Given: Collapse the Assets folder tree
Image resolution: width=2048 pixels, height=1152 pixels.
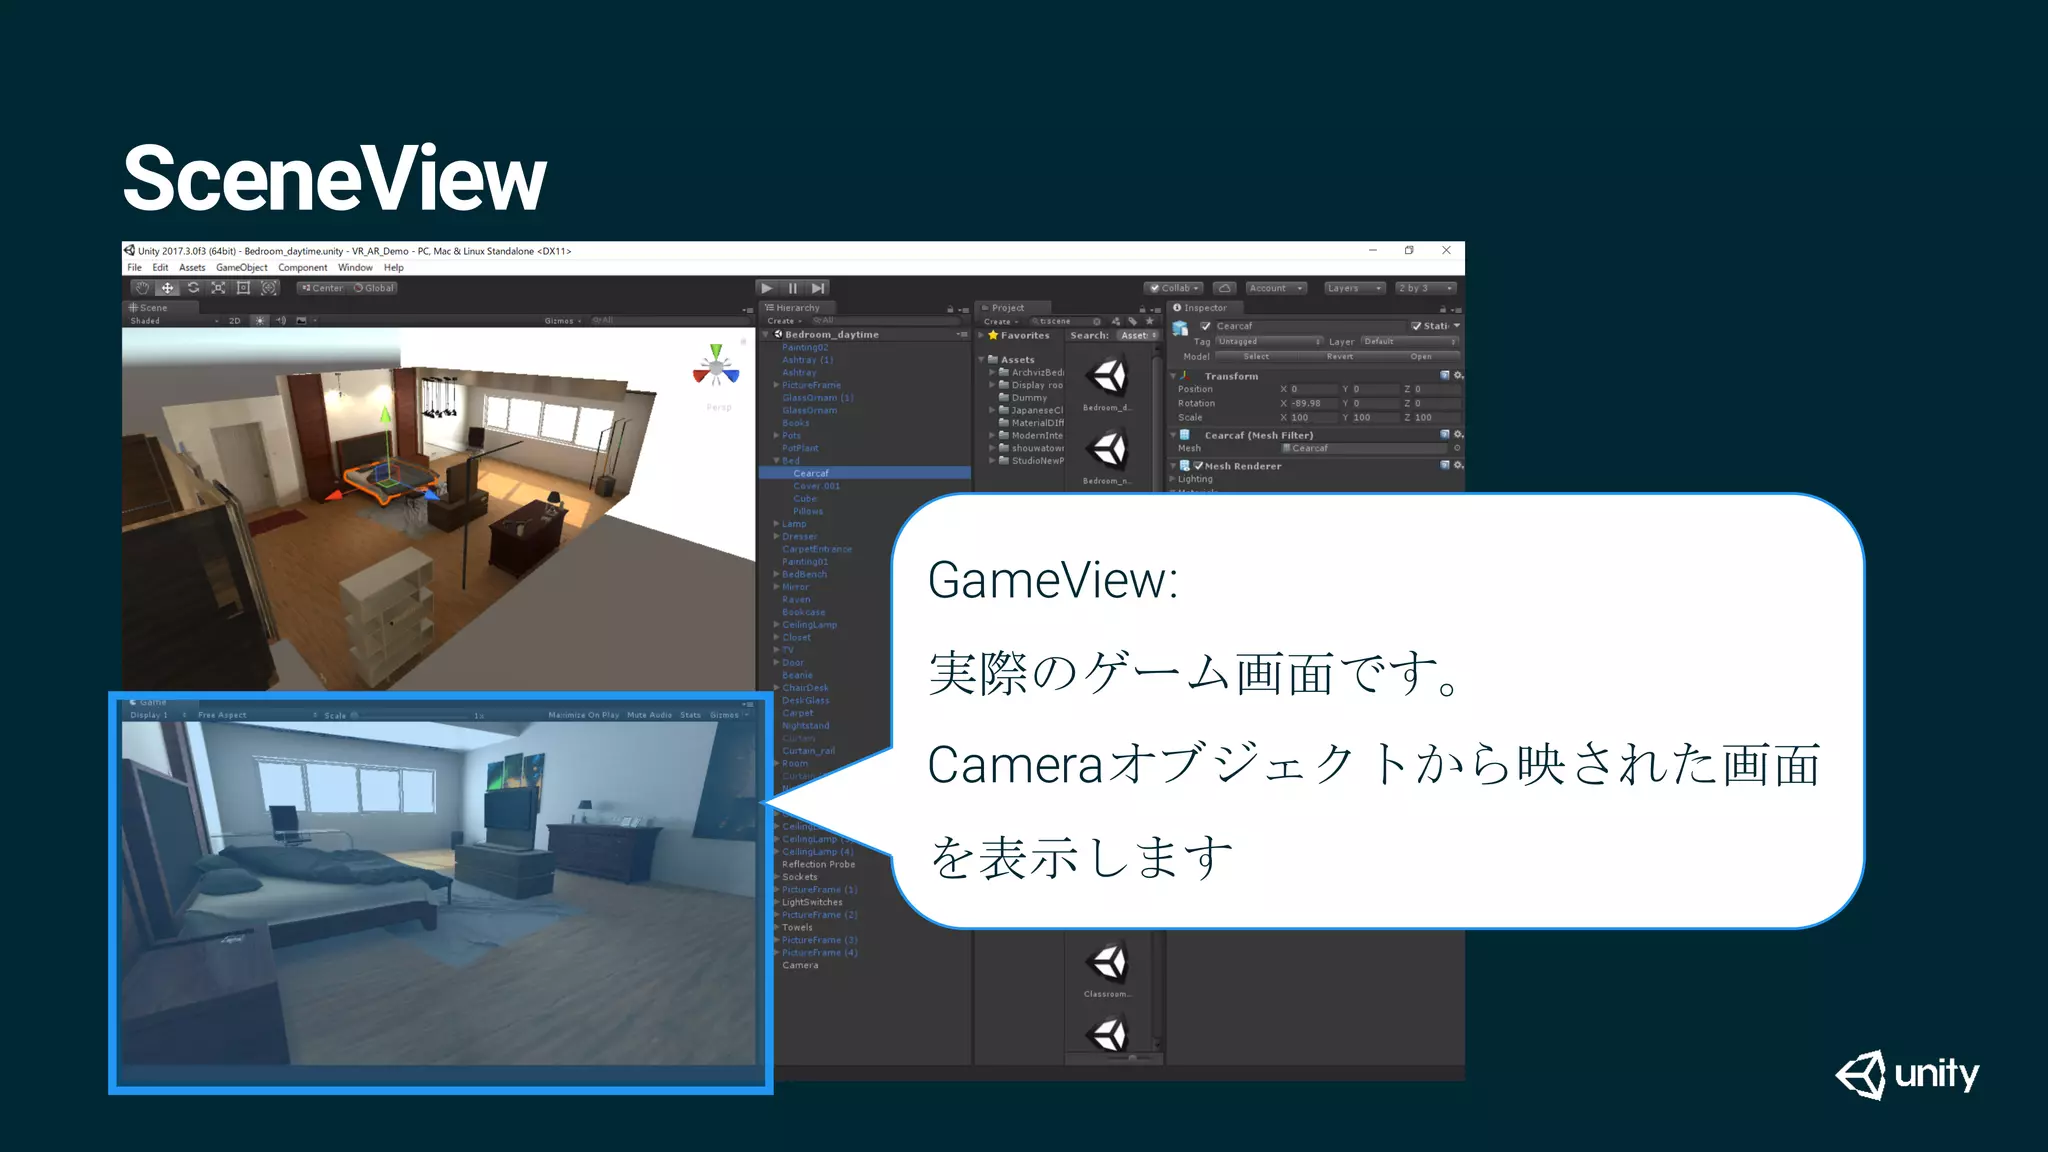Looking at the screenshot, I should coord(981,359).
